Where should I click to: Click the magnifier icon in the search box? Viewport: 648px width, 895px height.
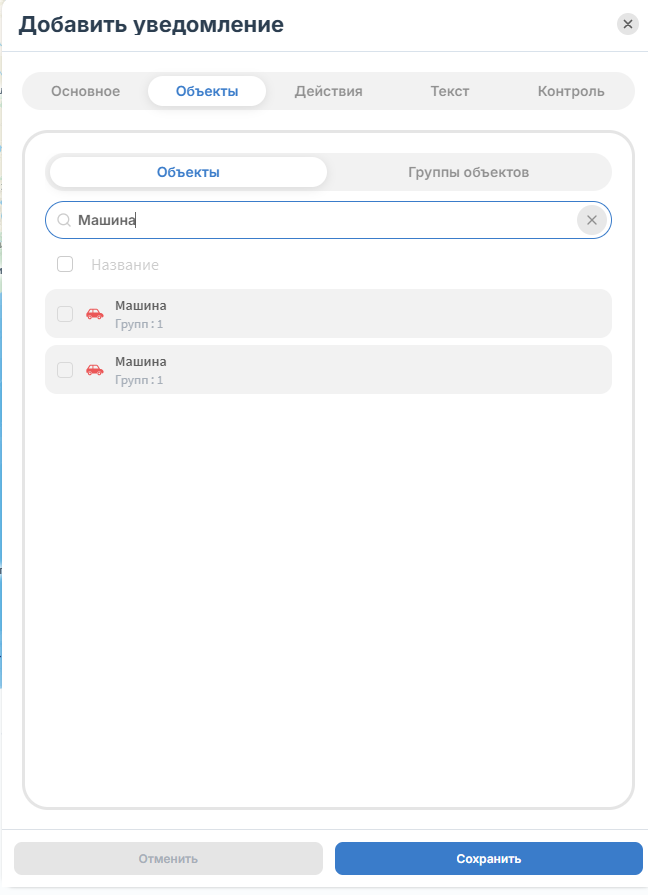(x=64, y=220)
